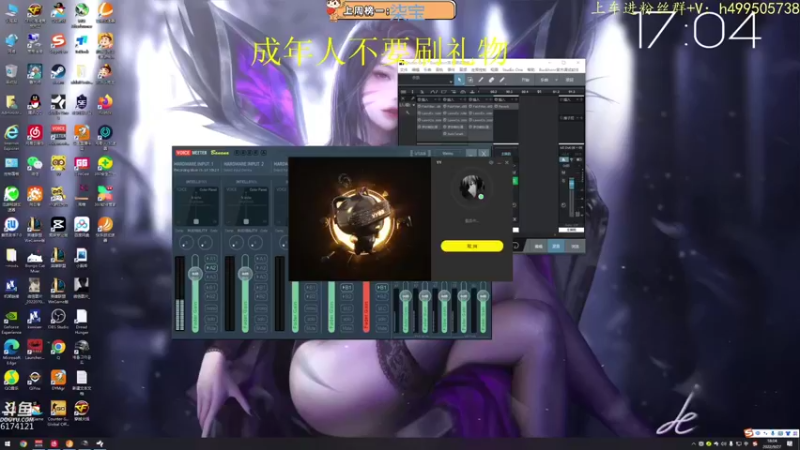Enable mono on Hardware Input 1

211,309
